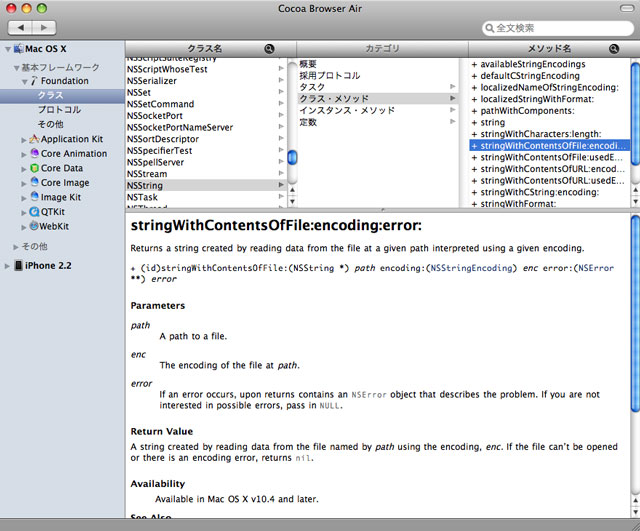640x531 pixels.
Task: Select the NSScriptWhoseTest class
Action: click(206, 69)
